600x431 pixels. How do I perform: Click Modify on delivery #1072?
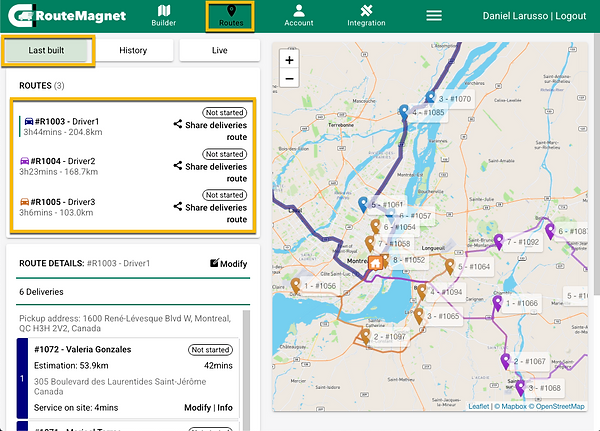coord(197,408)
